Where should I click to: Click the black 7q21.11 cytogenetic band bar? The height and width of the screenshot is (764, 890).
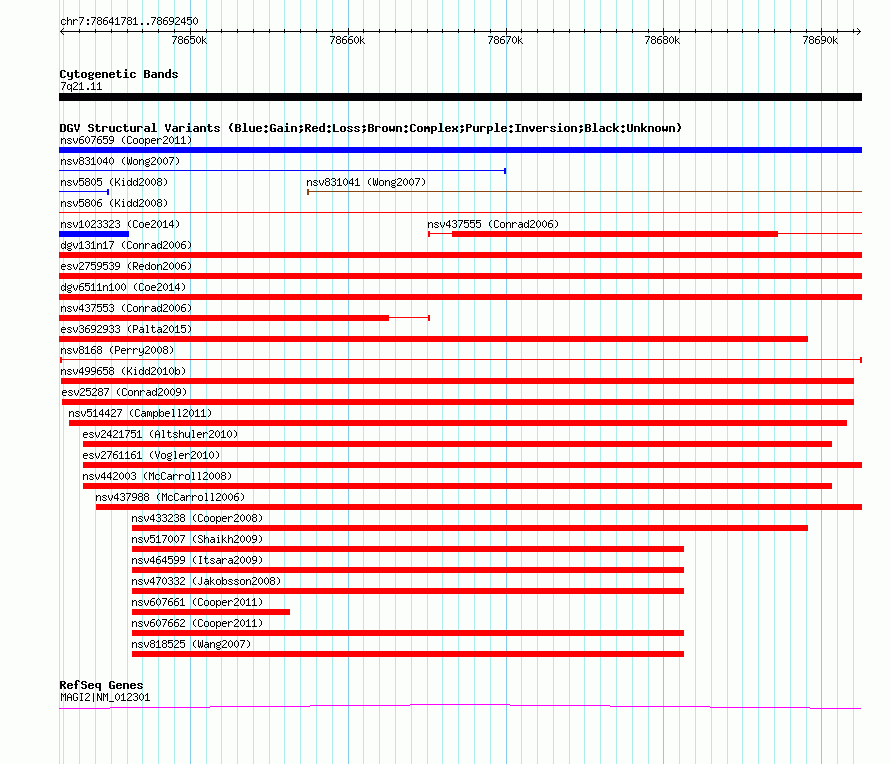point(460,97)
